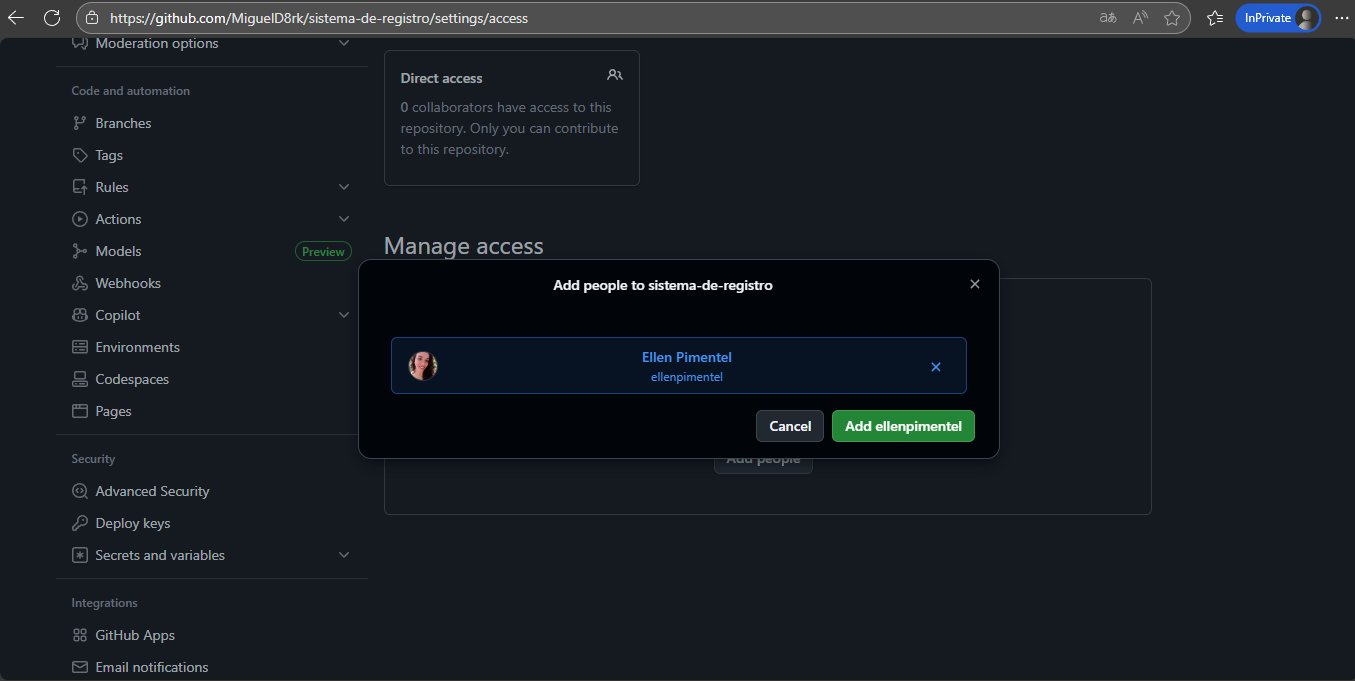Reload the page with refresh icon
The height and width of the screenshot is (681, 1355).
52,18
